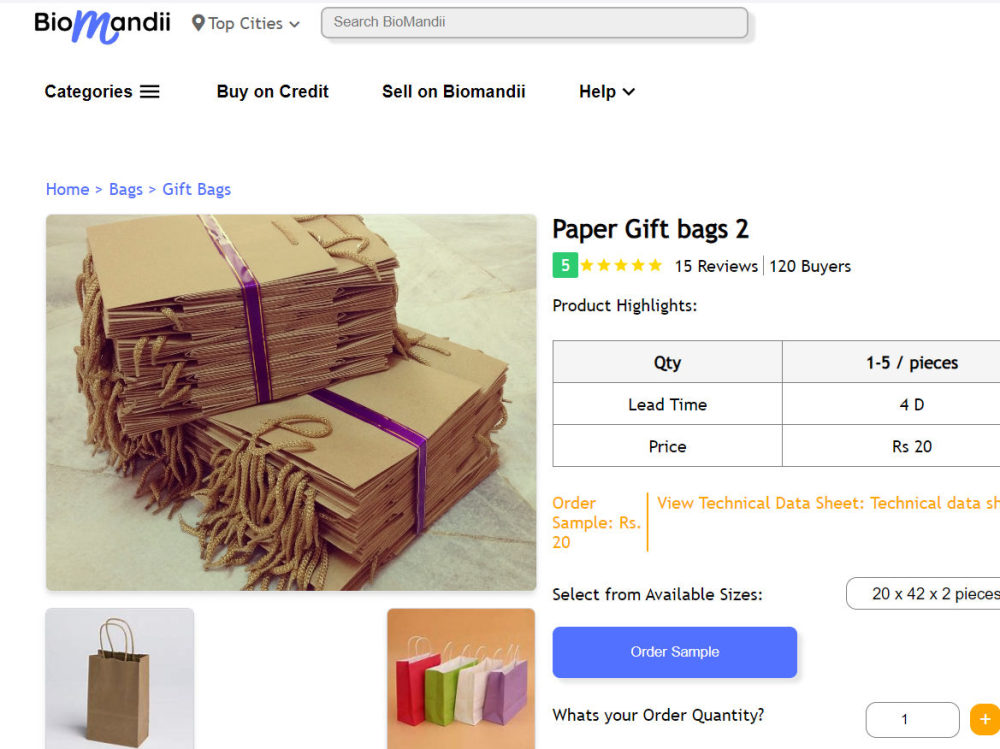Click the green 5 rating badge

pyautogui.click(x=565, y=265)
